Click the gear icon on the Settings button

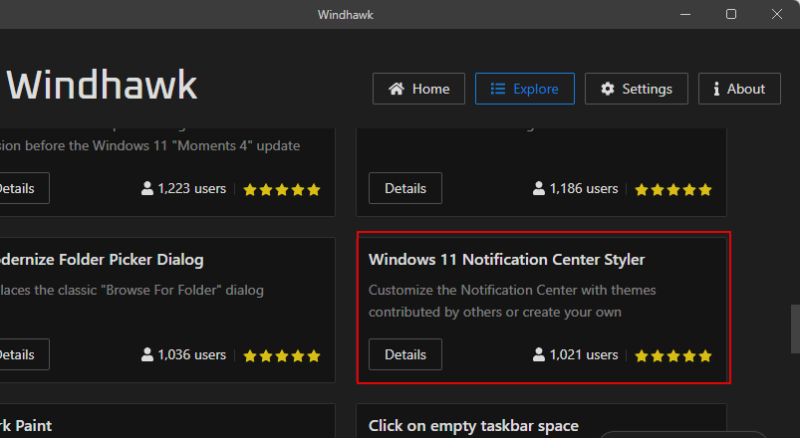[x=607, y=89]
